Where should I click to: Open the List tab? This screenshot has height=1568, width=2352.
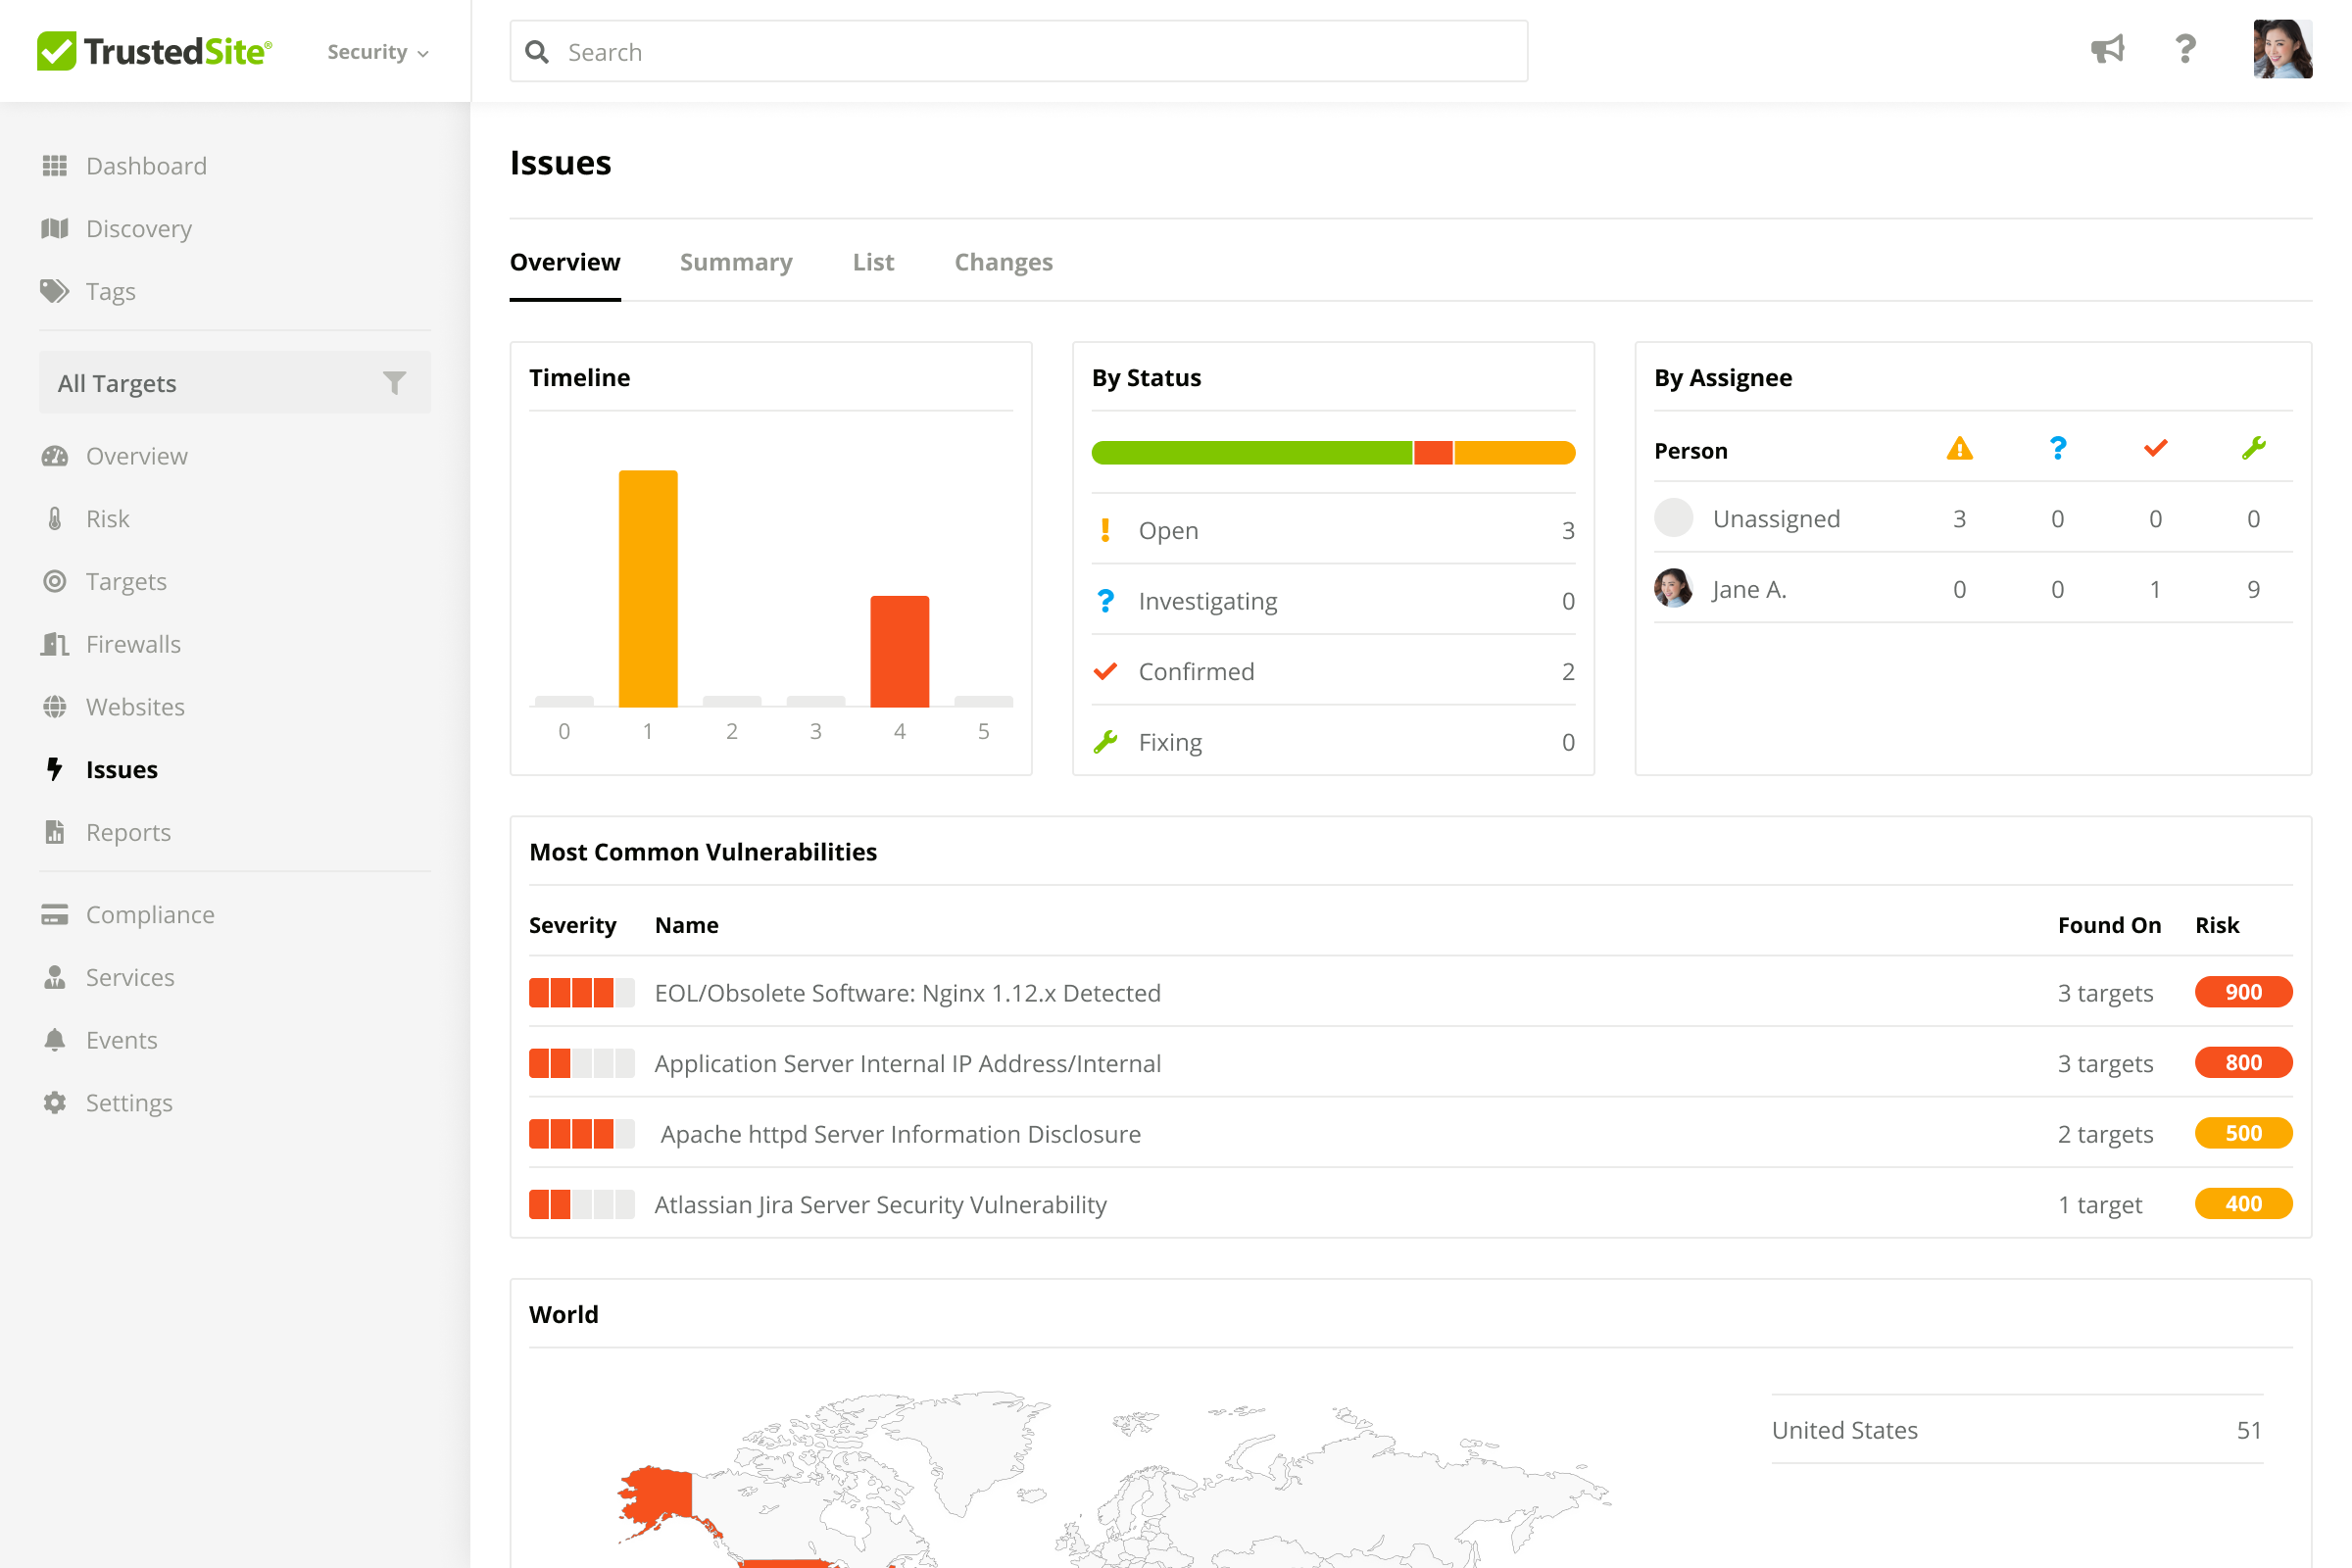coord(873,262)
